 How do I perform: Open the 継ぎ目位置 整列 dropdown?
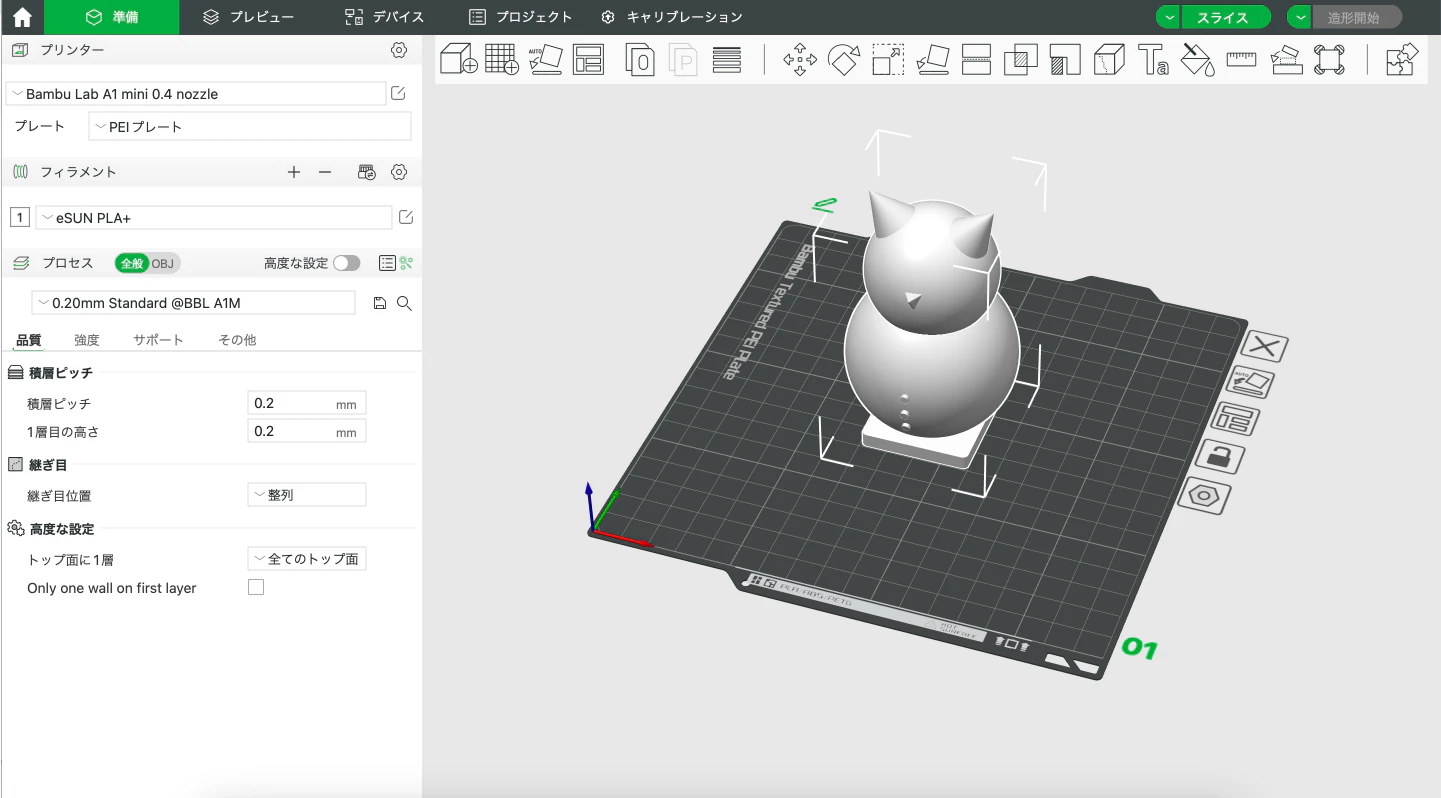pos(307,495)
